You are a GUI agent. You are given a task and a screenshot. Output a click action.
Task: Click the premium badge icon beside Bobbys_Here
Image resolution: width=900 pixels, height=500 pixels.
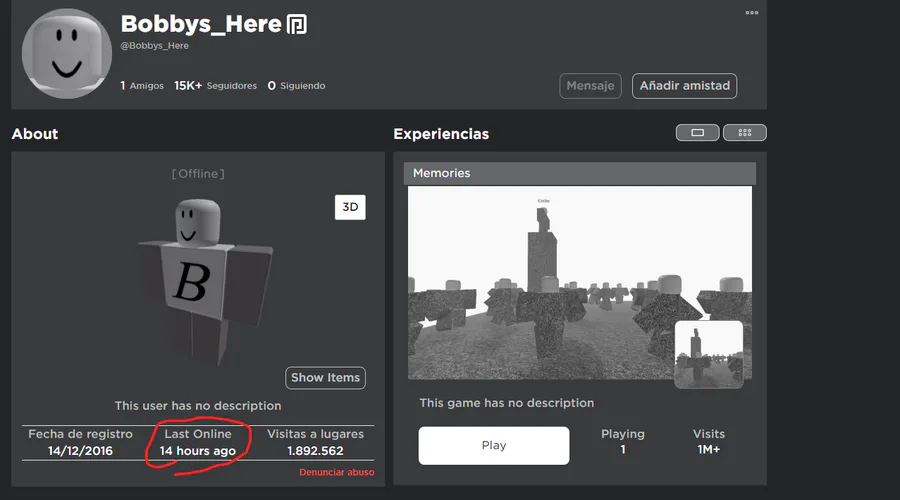(297, 25)
